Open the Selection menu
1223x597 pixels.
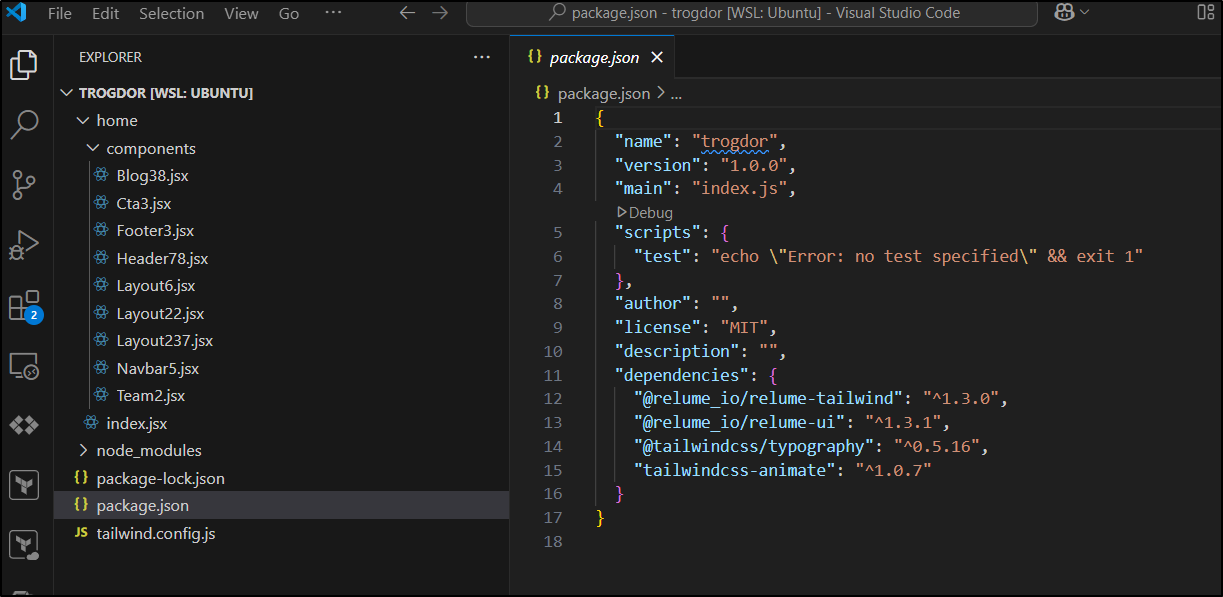[x=171, y=13]
